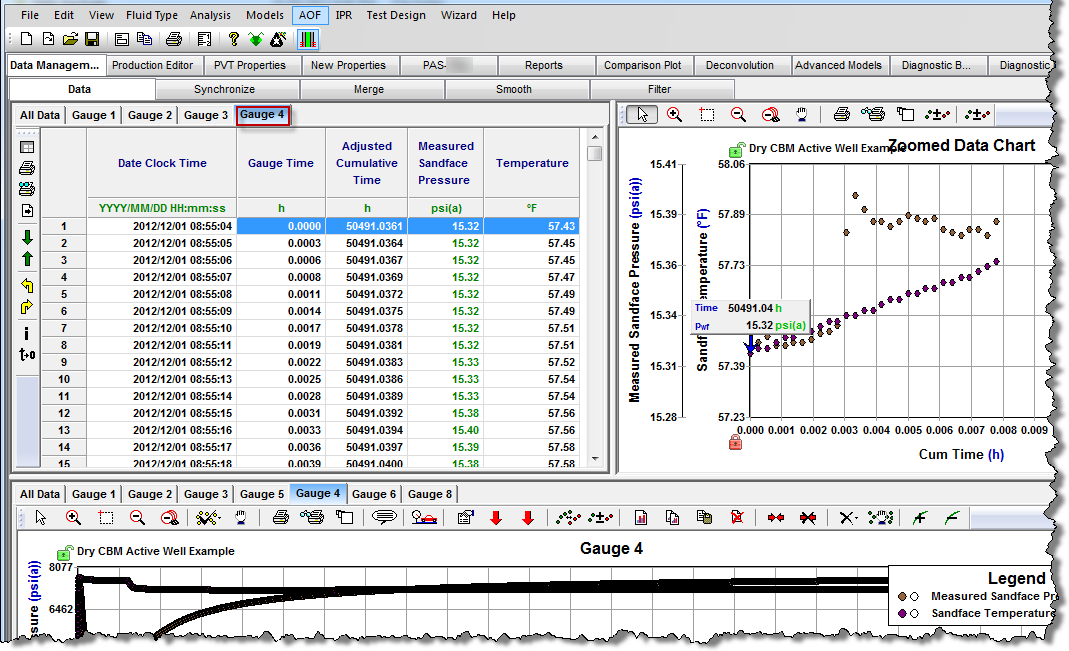Image resolution: width=1069 pixels, height=651 pixels.
Task: Toggle the green lock above Zoomed Data Chart
Action: pyautogui.click(x=737, y=151)
